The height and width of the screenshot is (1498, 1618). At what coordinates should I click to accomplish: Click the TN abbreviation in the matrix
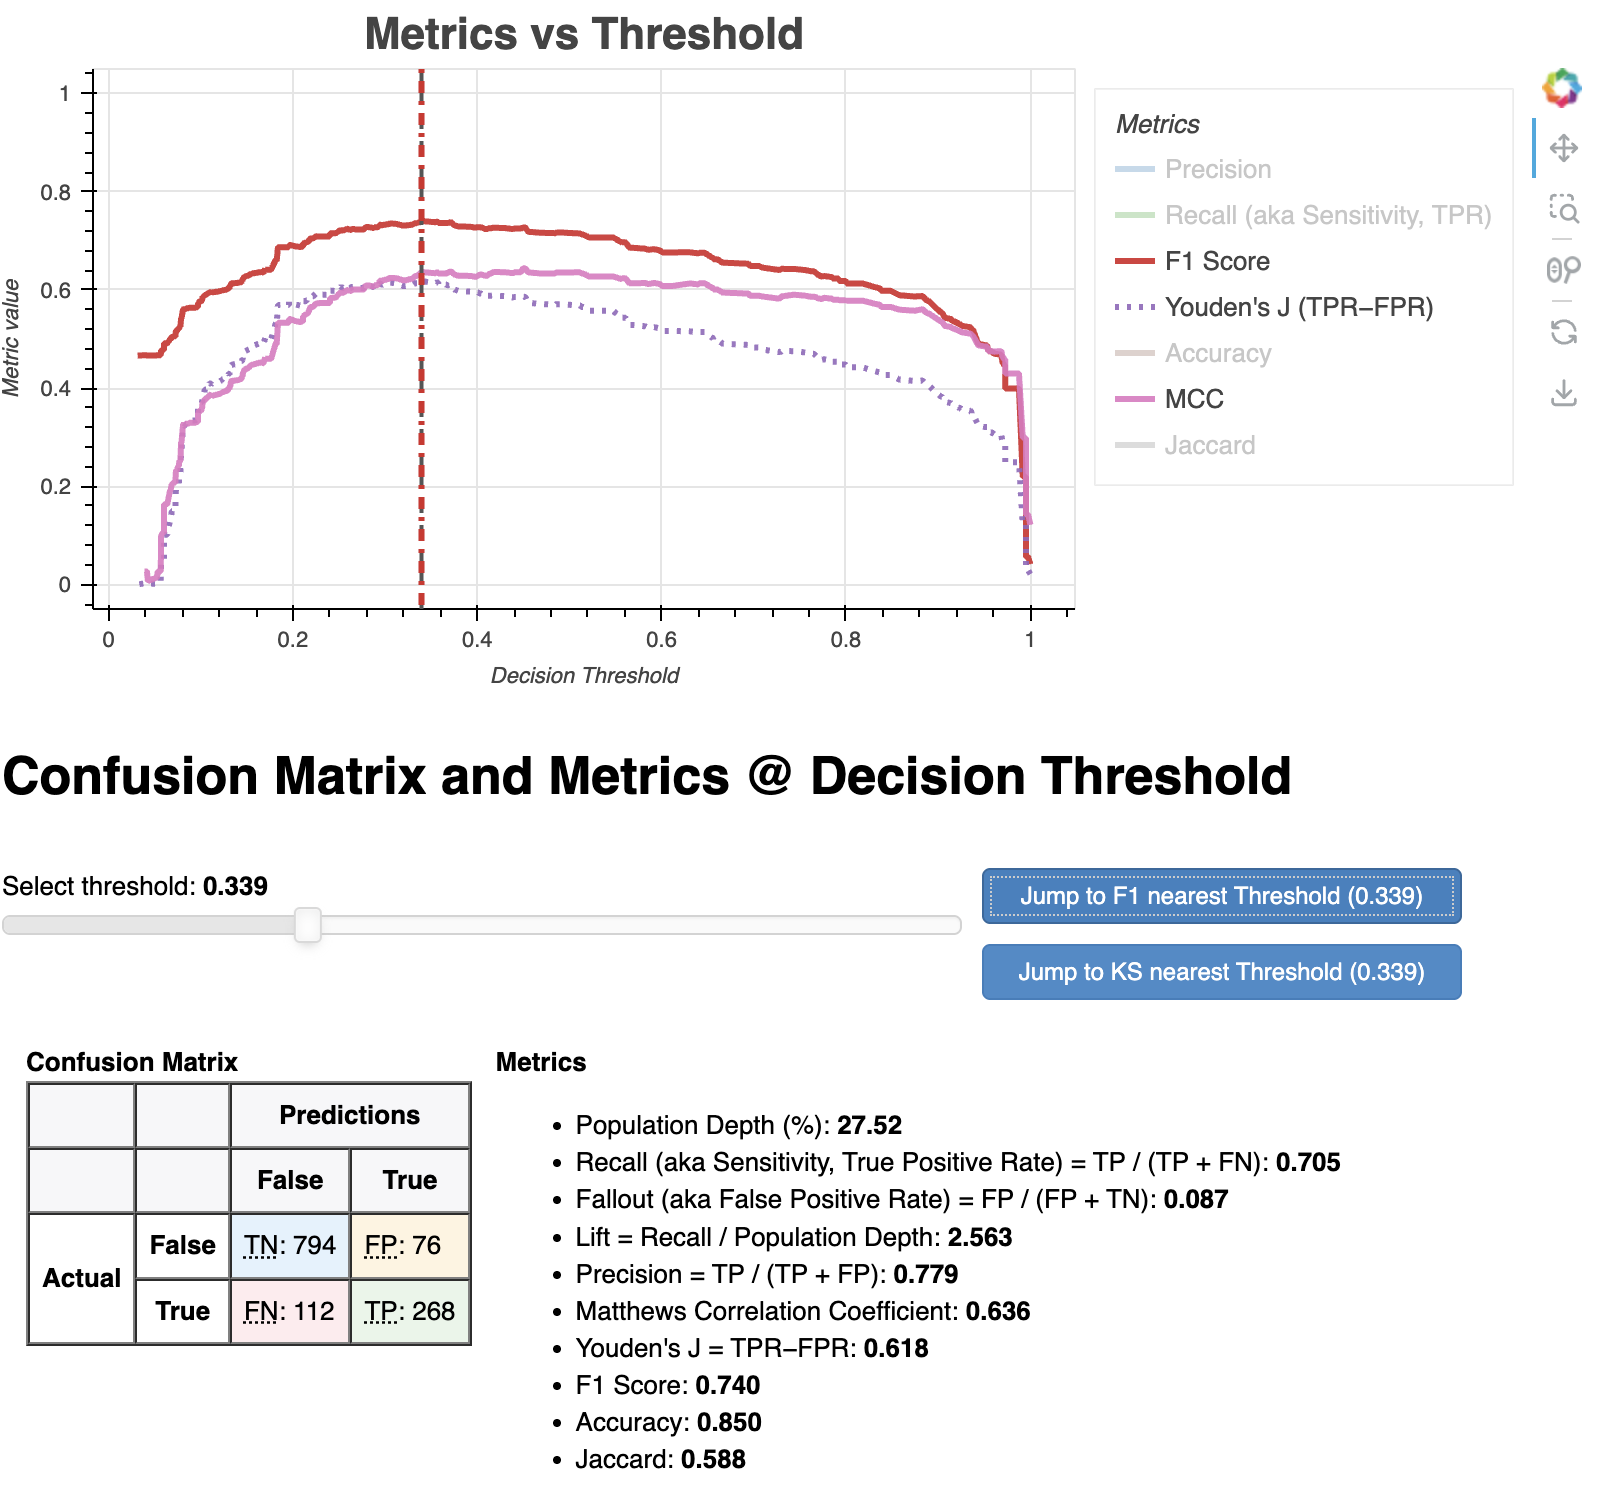pos(260,1245)
